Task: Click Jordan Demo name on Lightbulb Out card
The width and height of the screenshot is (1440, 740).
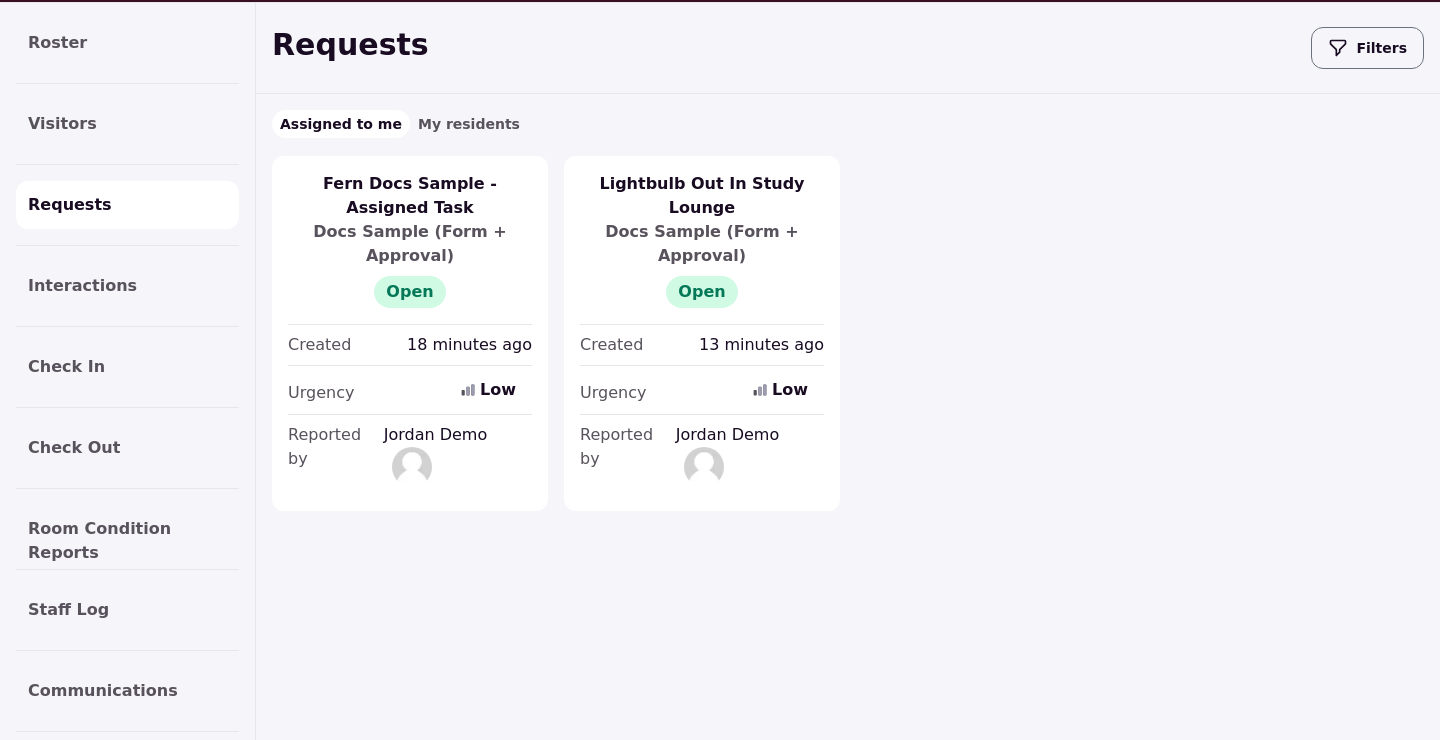Action: click(x=727, y=435)
